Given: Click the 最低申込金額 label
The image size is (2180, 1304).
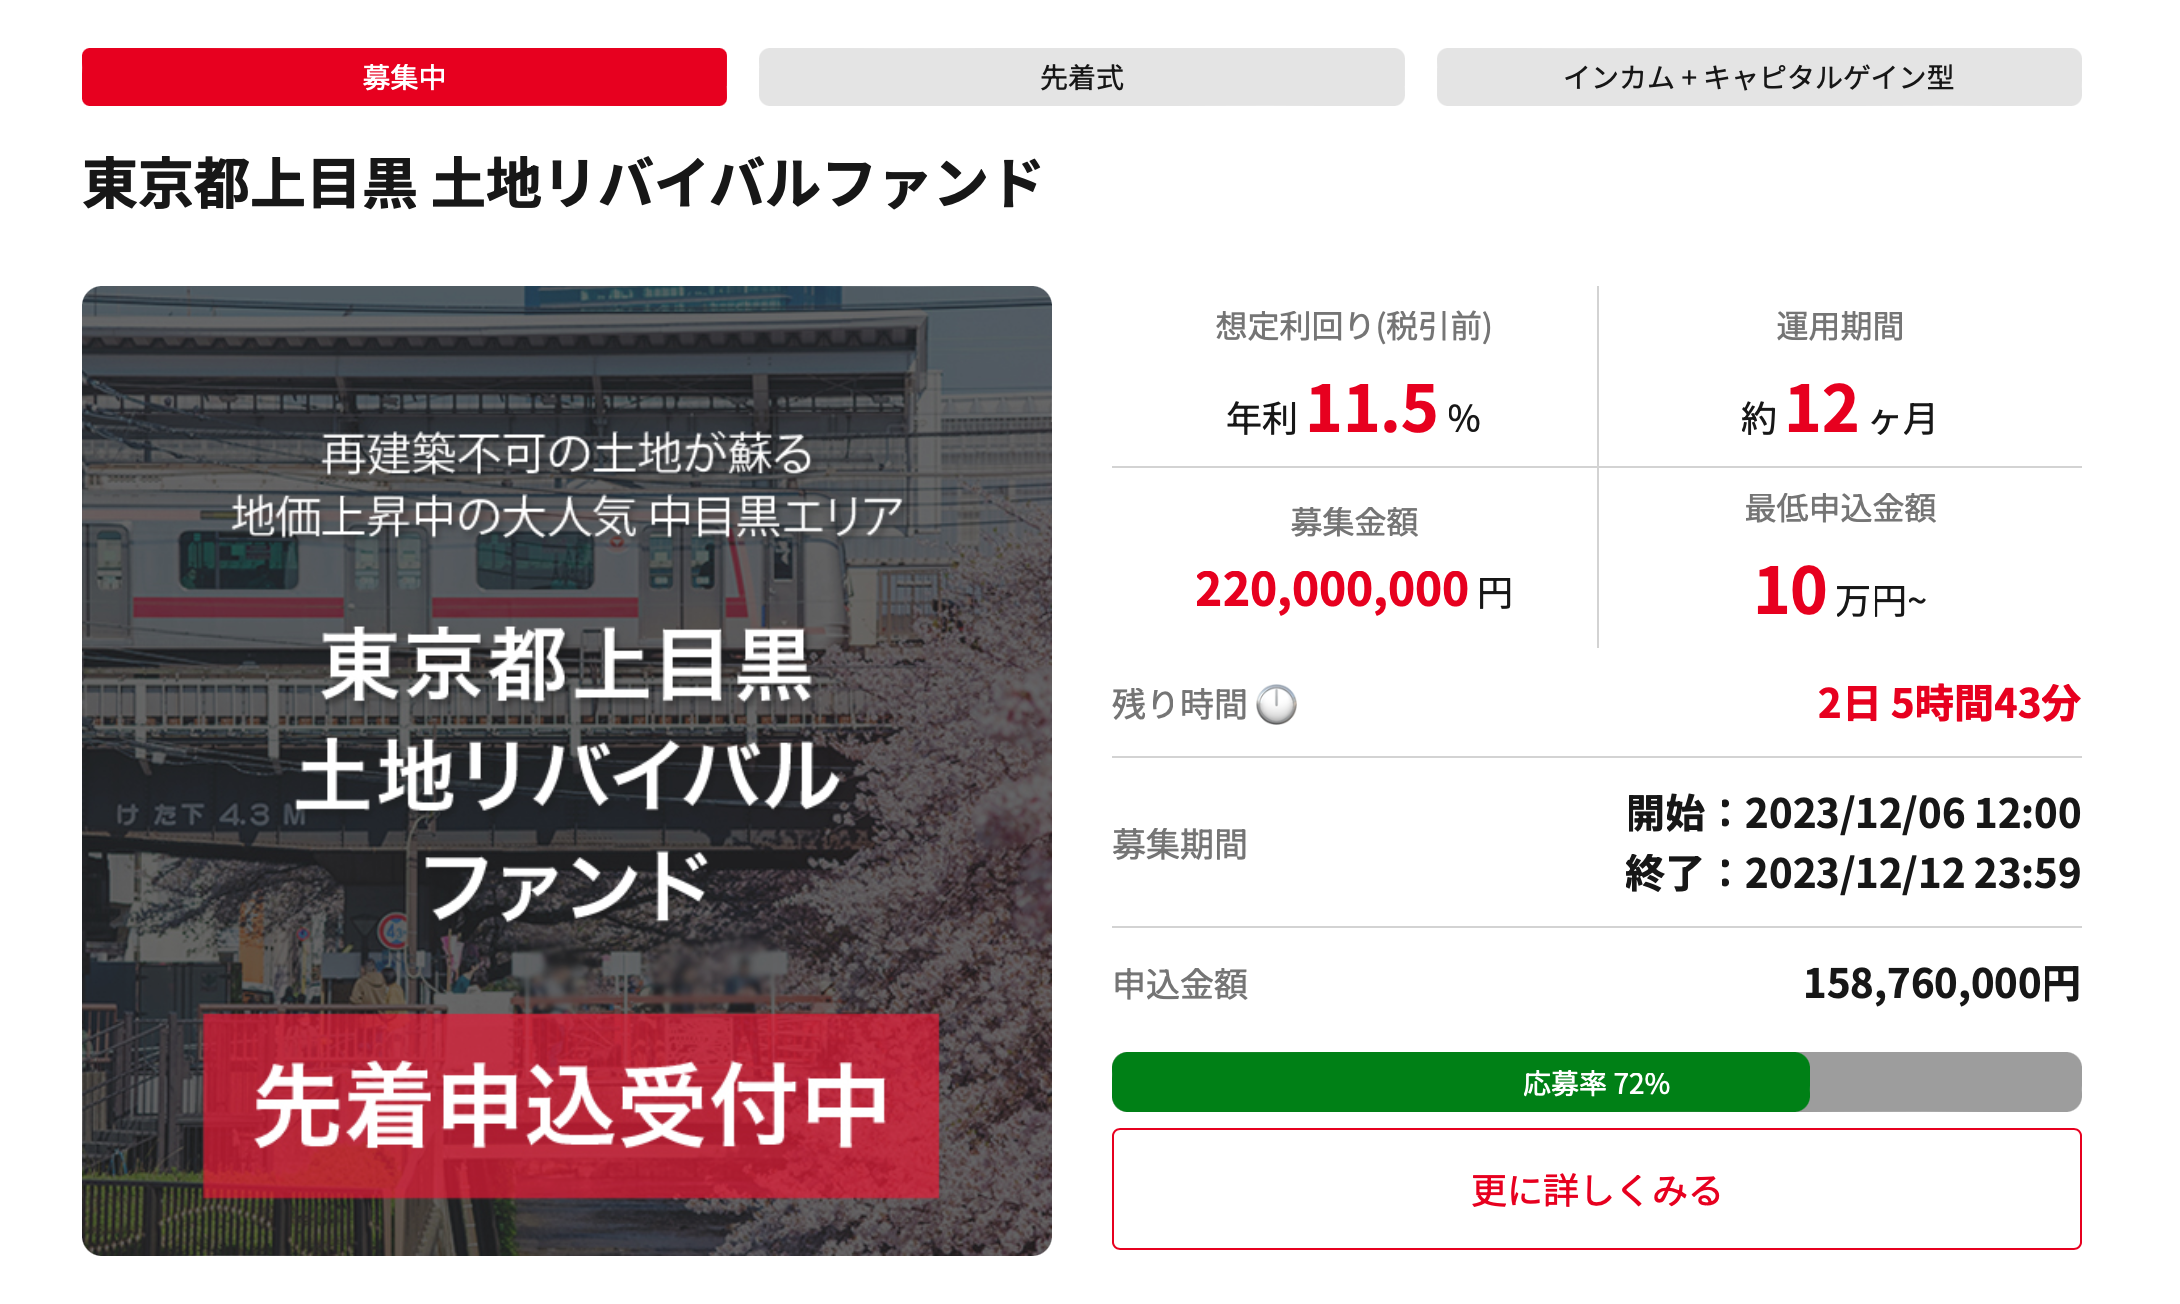Looking at the screenshot, I should tap(1840, 509).
